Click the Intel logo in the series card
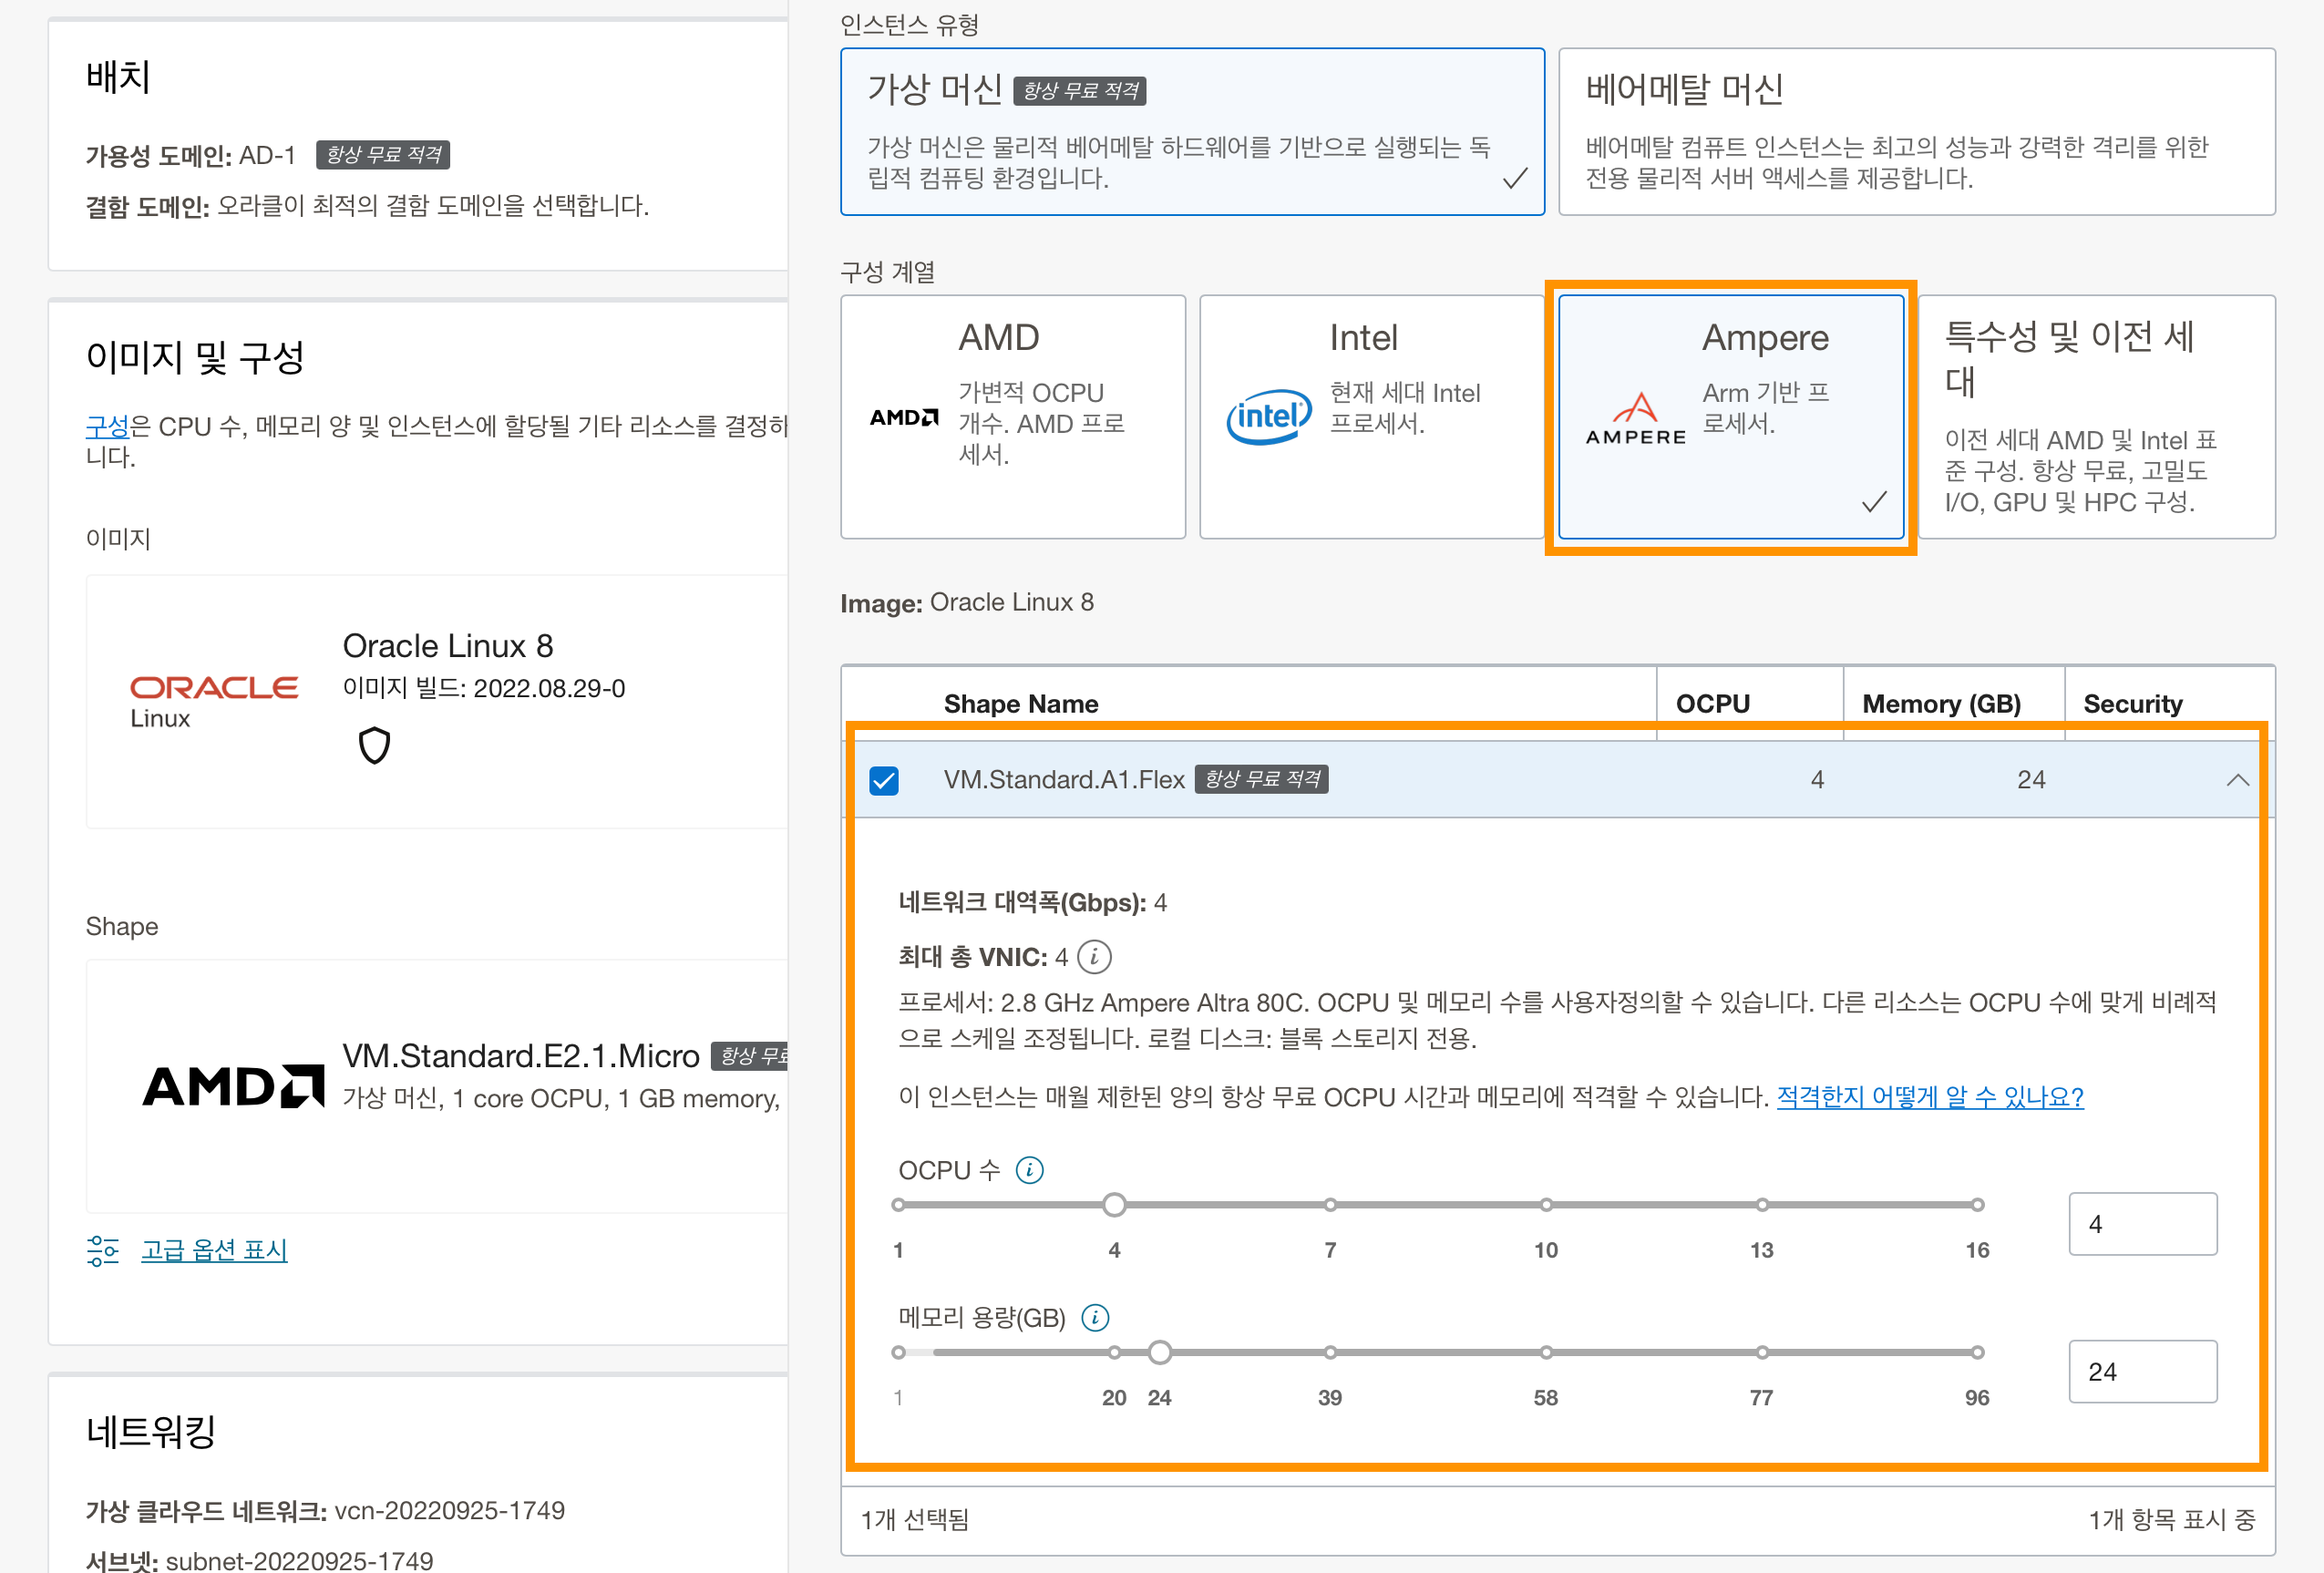Screen dimensions: 2324x1573 point(1269,416)
